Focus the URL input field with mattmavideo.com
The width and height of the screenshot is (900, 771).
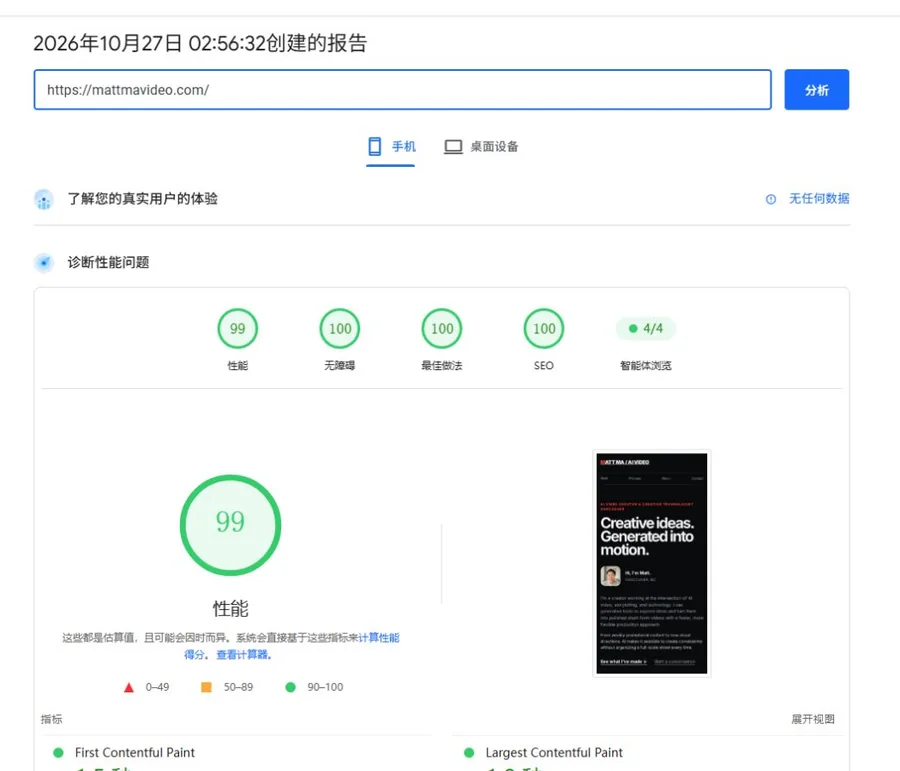(x=402, y=90)
